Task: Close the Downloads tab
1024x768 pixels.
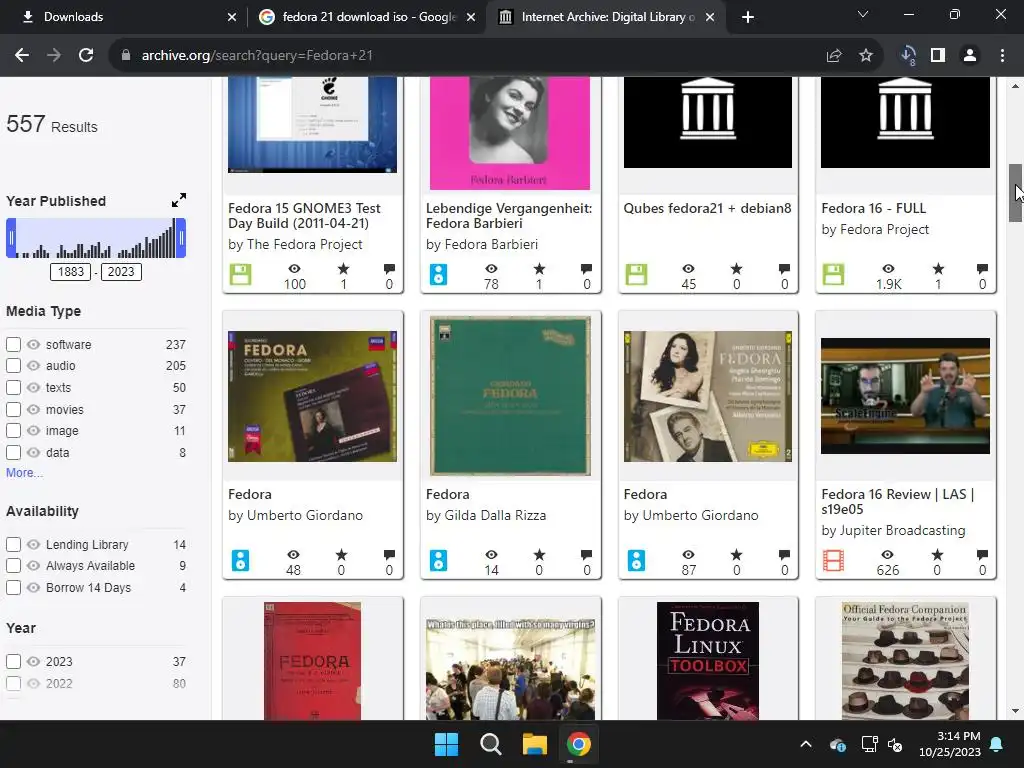Action: (232, 17)
